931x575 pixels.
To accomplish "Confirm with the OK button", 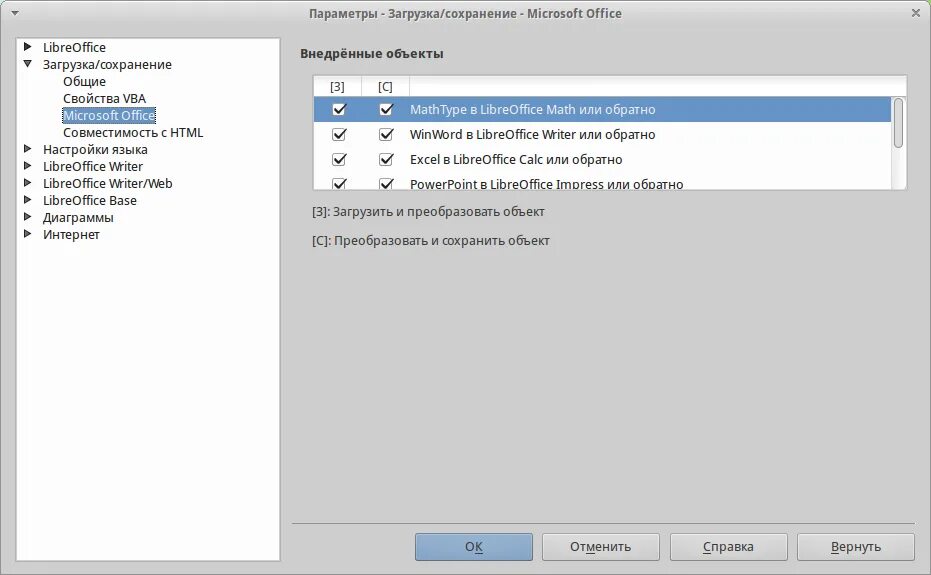I will pos(474,546).
